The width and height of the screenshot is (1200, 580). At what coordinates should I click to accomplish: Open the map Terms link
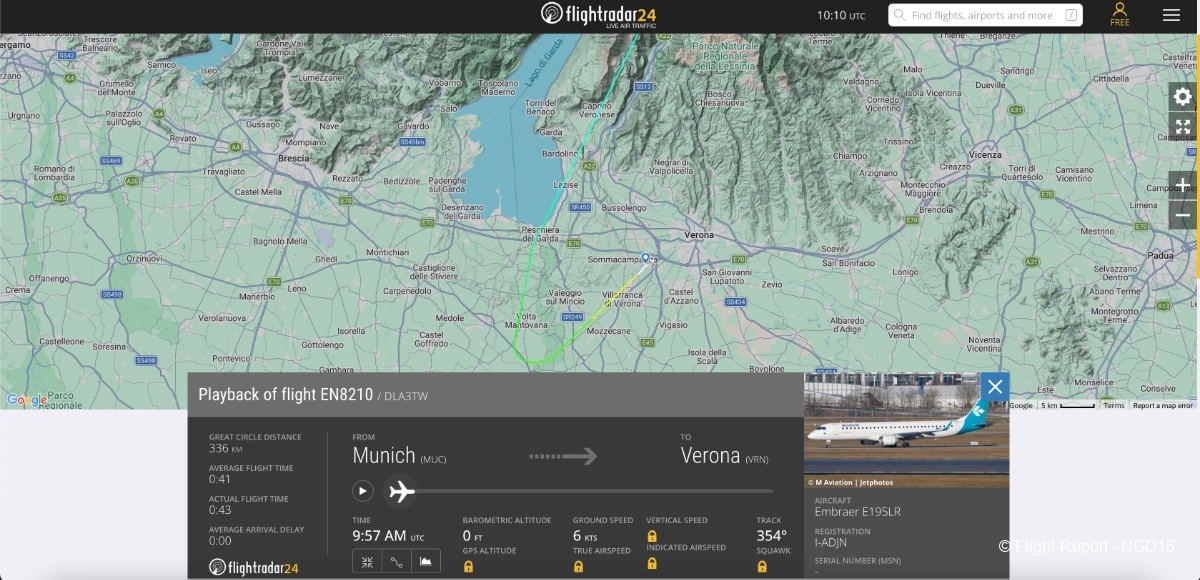1114,405
